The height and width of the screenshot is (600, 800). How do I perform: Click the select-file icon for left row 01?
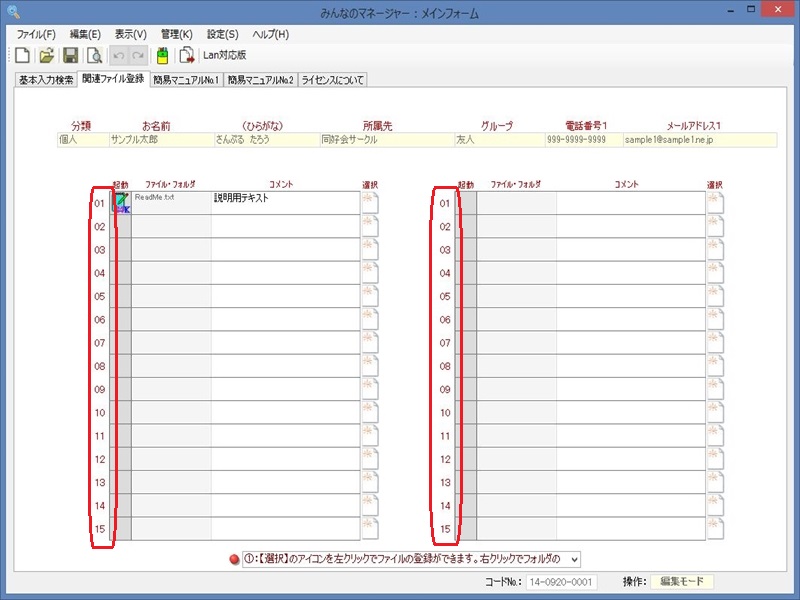(369, 203)
